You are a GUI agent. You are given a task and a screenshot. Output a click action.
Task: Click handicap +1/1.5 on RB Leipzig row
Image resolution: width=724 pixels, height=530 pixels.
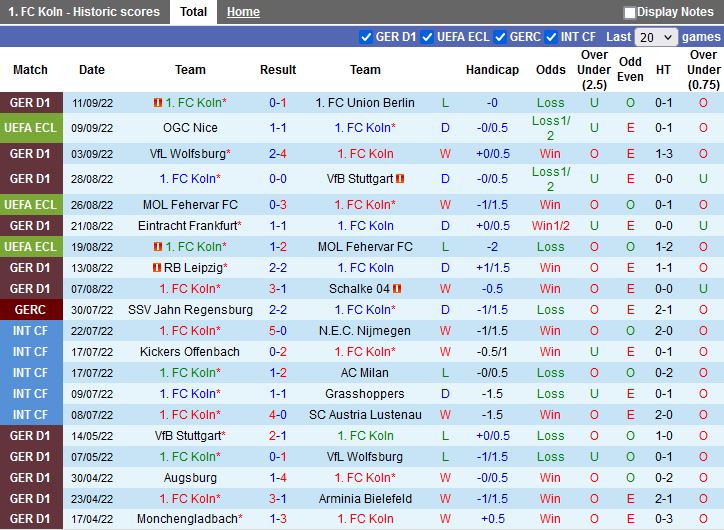point(492,268)
